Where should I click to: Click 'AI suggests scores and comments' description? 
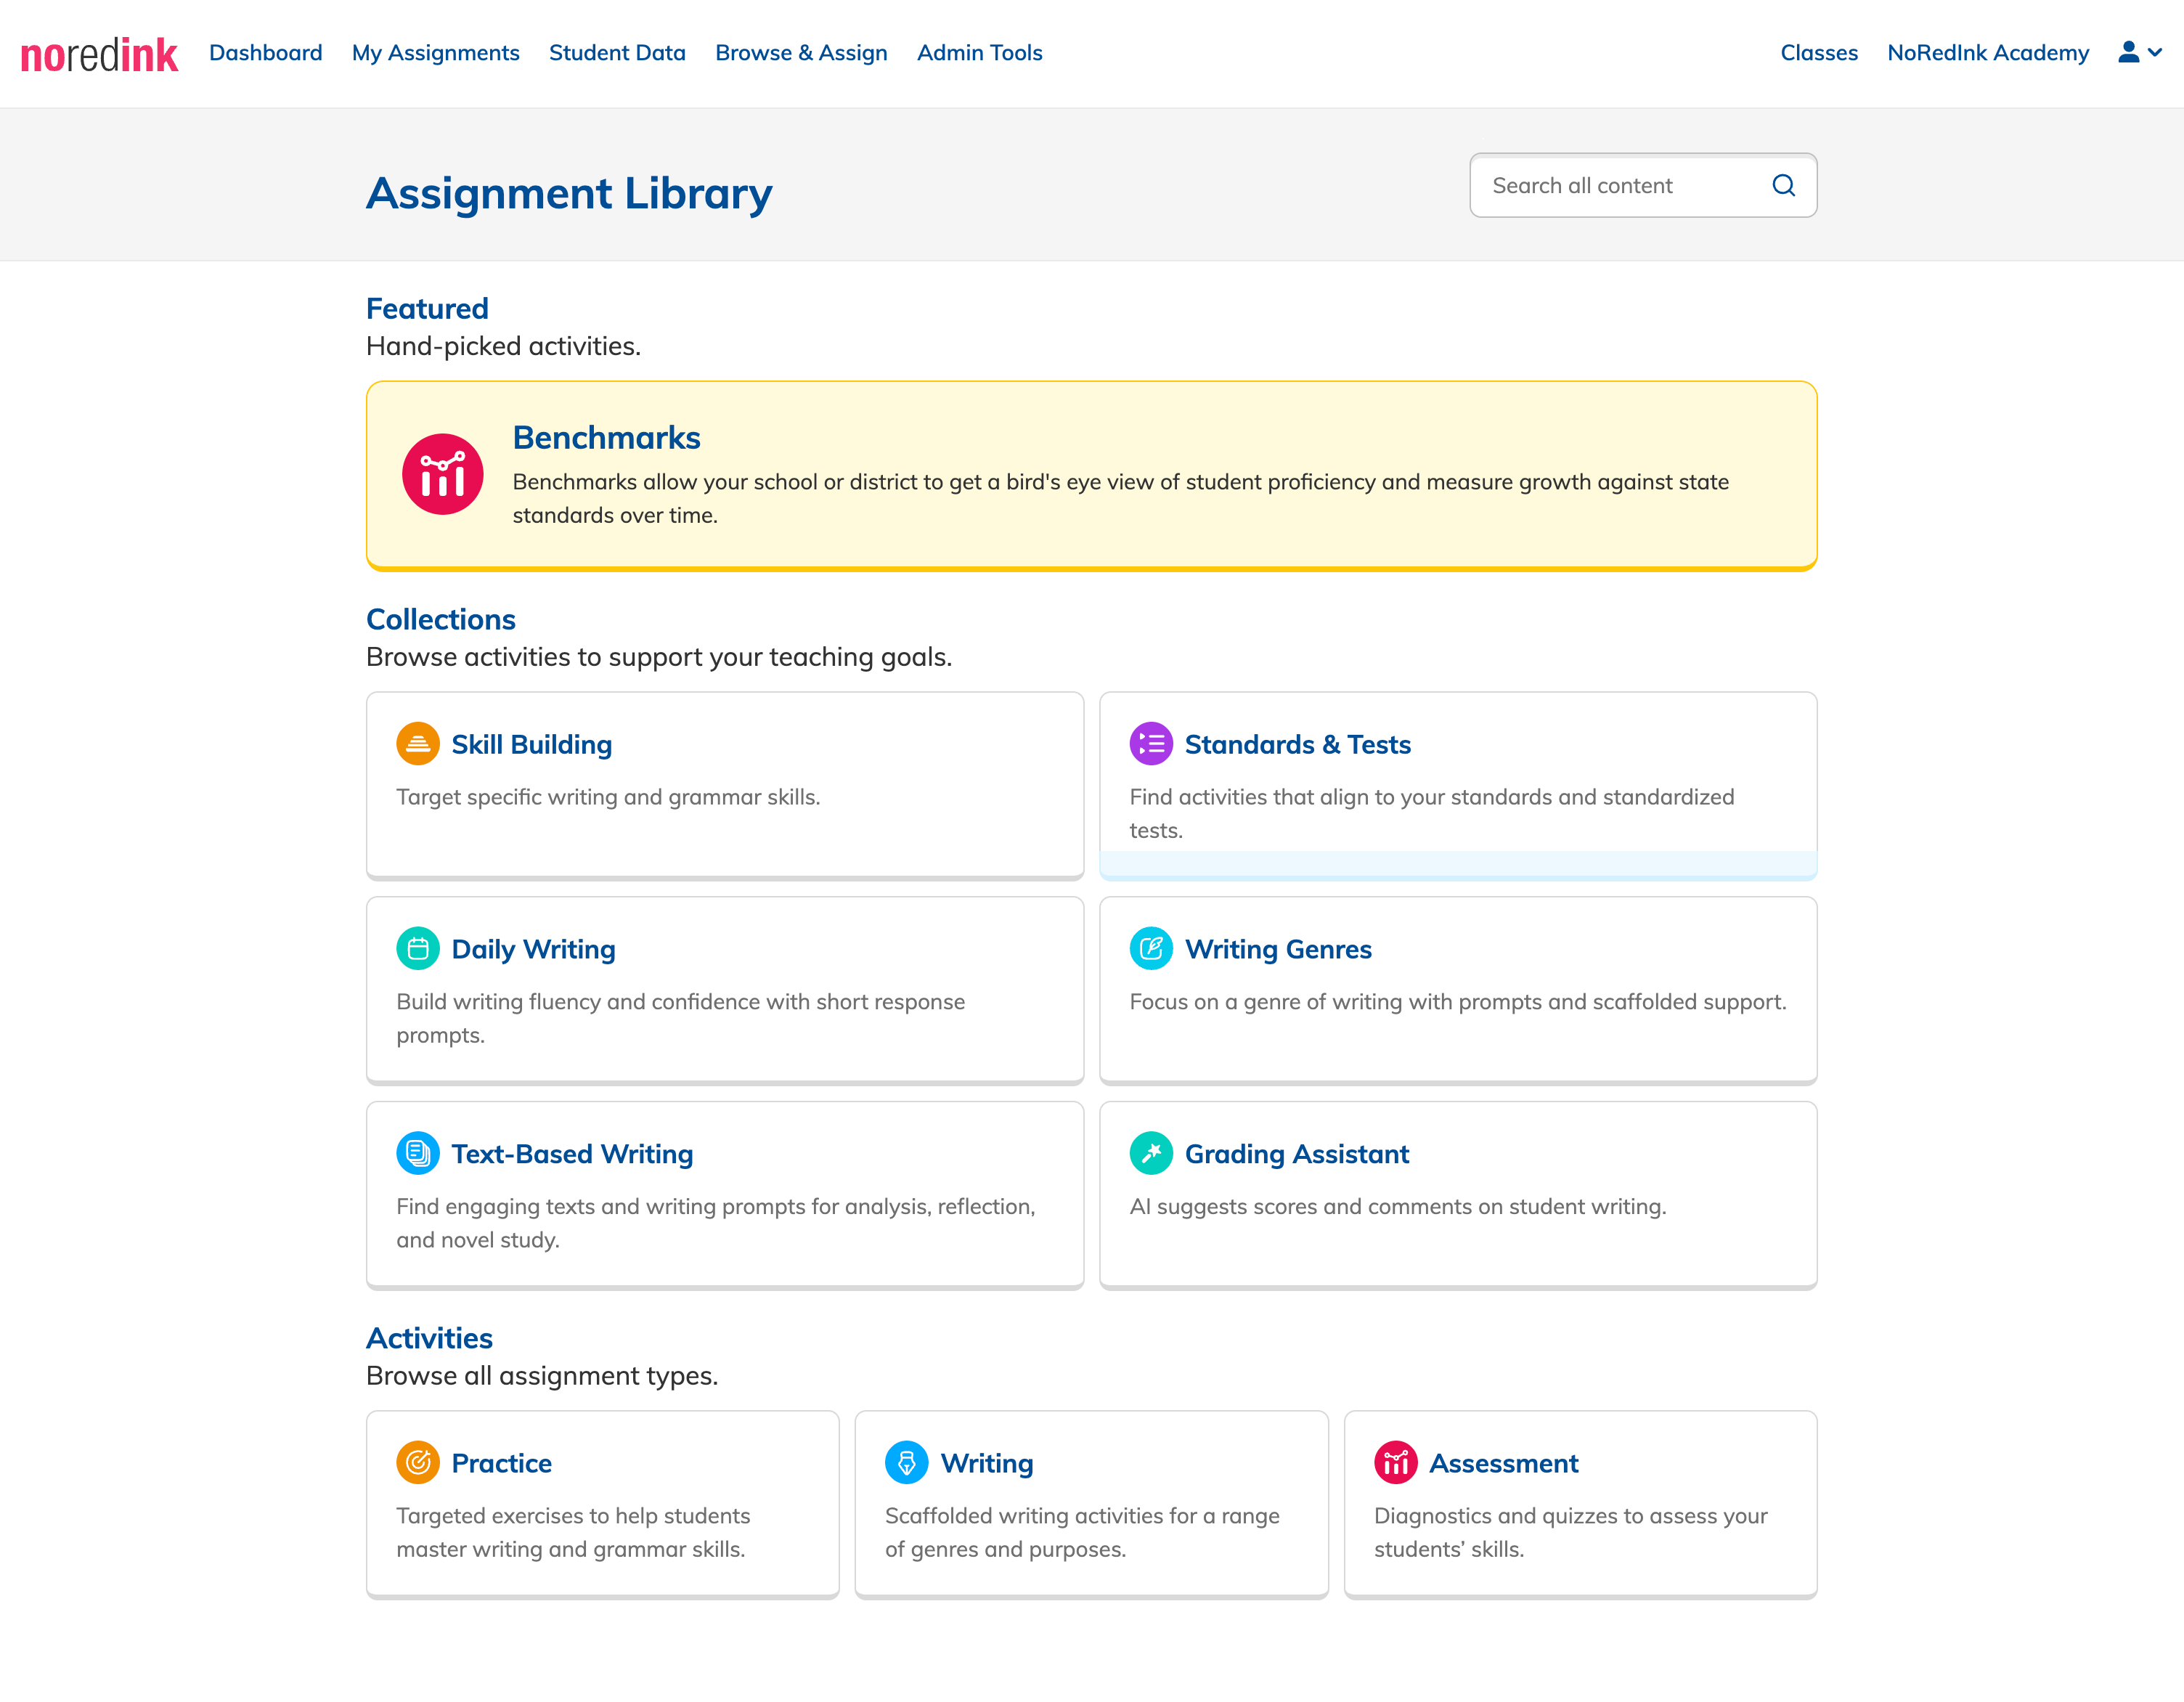[x=1397, y=1206]
